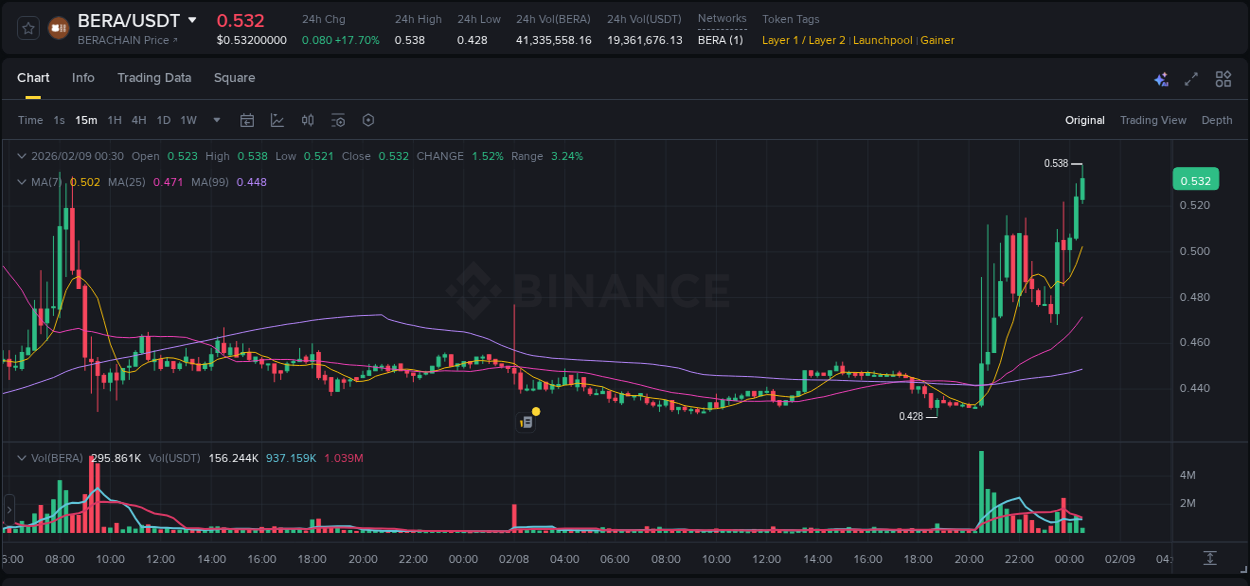
Task: Open chart settings gear icon
Action: [368, 120]
